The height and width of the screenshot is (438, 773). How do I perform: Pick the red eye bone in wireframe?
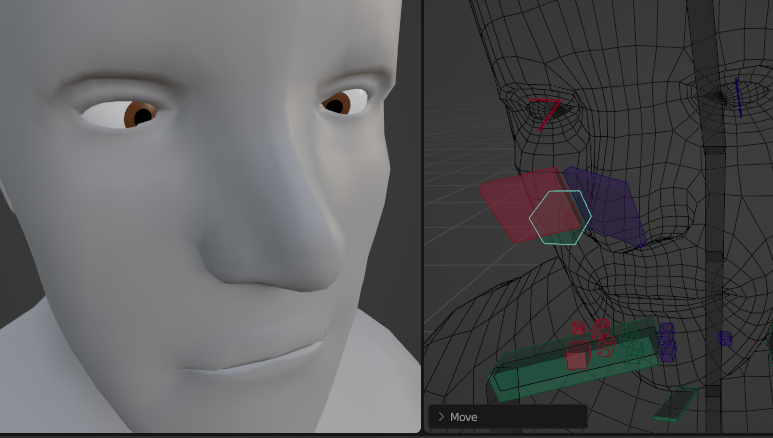tap(545, 112)
